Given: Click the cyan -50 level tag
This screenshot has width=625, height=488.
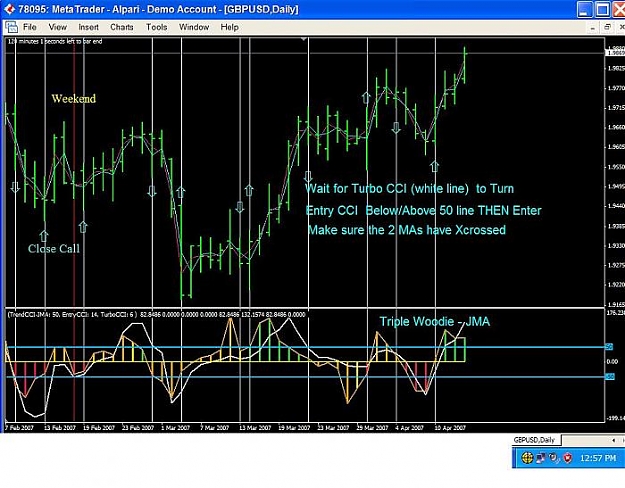Looking at the screenshot, I should [x=610, y=376].
